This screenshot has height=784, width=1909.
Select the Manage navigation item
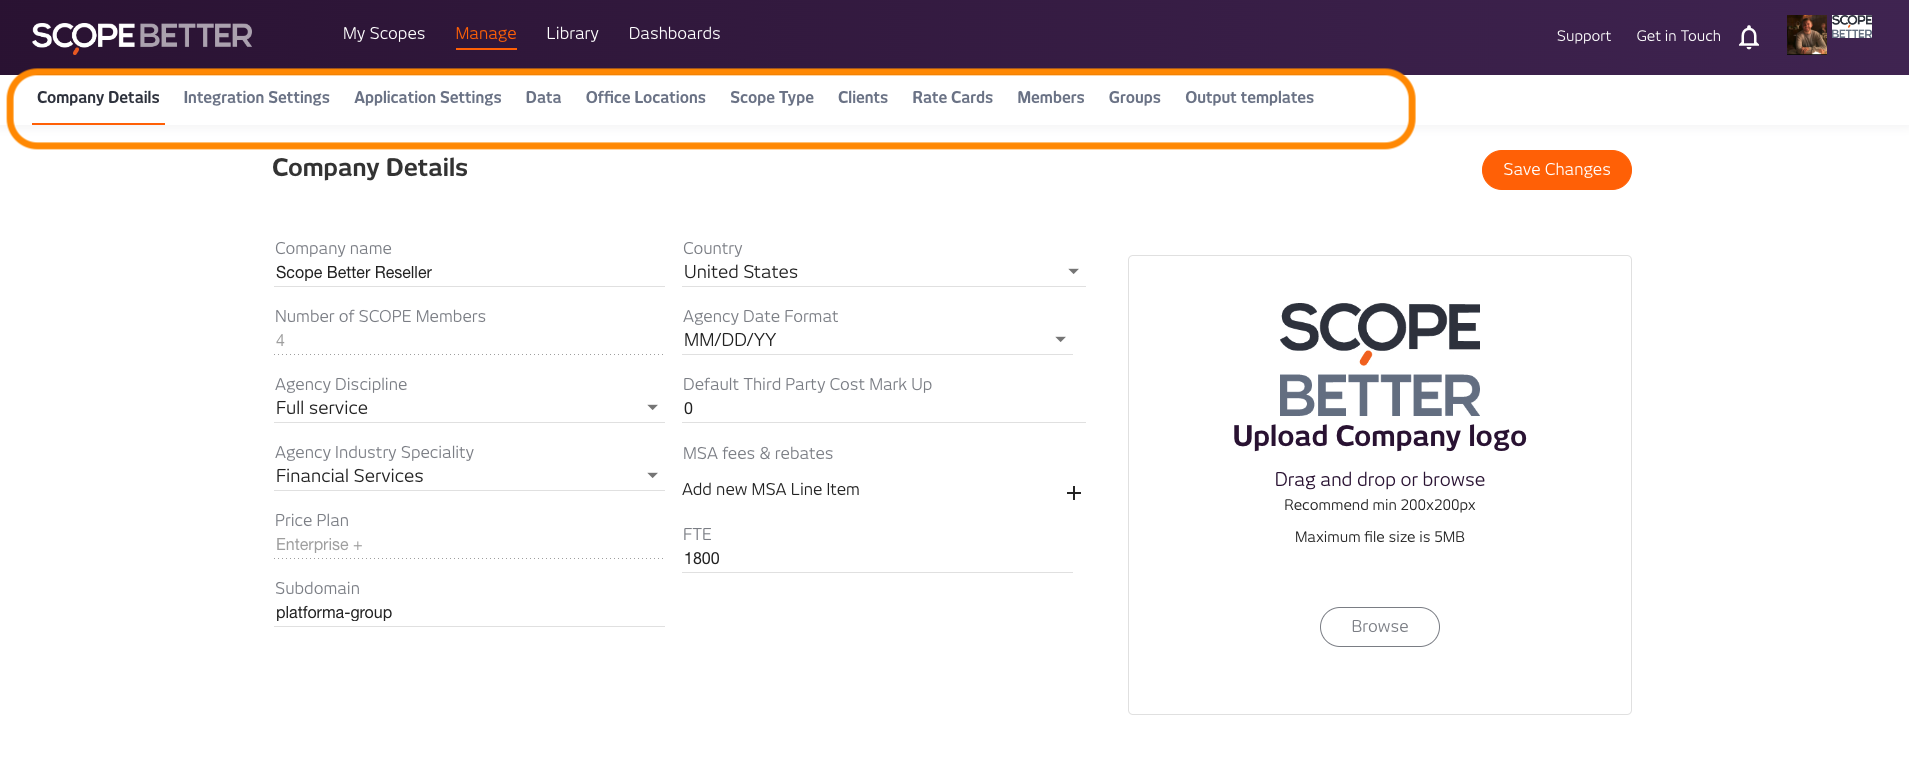[486, 33]
